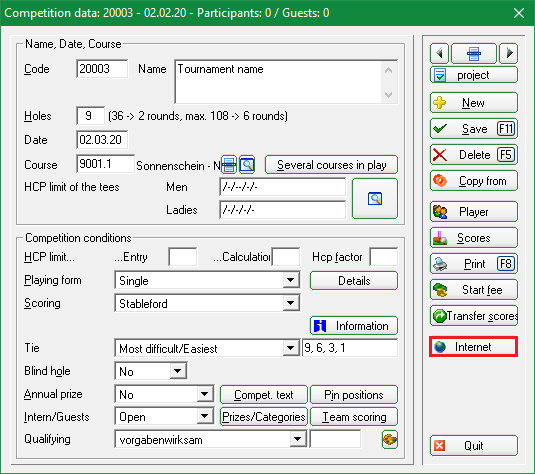
Task: Save the competition data
Action: coord(474,129)
